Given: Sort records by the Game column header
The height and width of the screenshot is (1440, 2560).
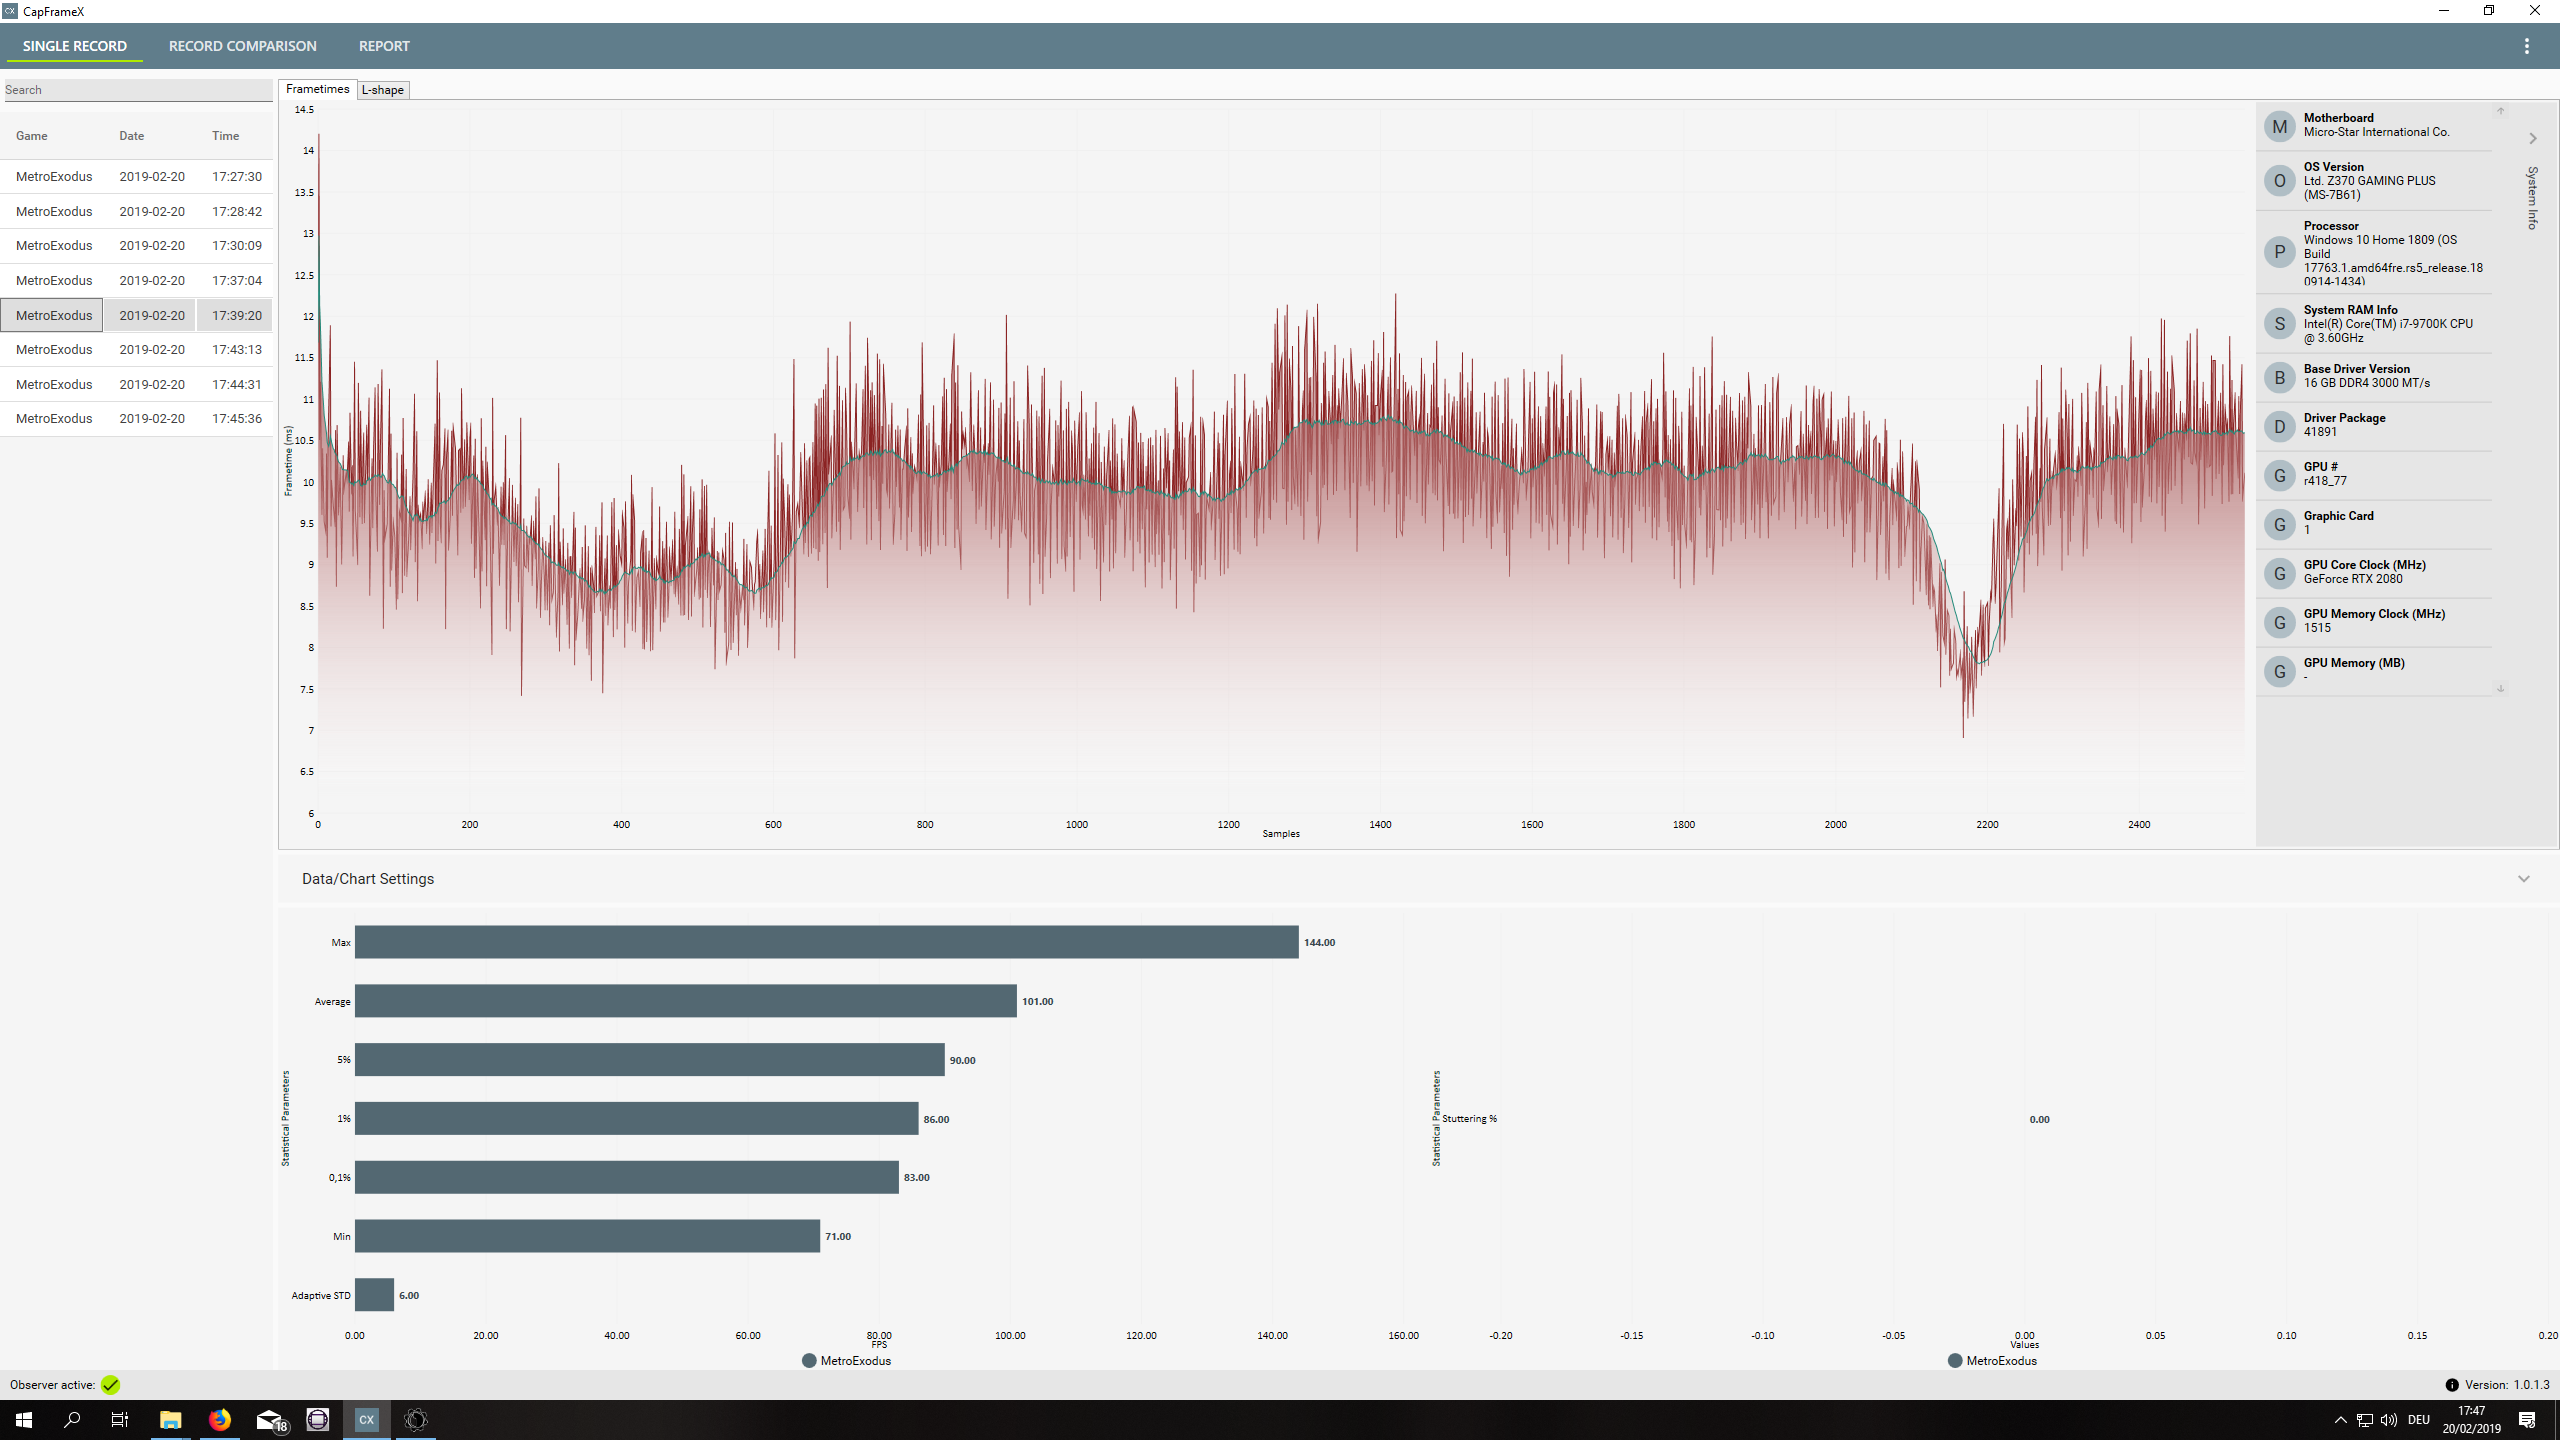Looking at the screenshot, I should click(32, 136).
